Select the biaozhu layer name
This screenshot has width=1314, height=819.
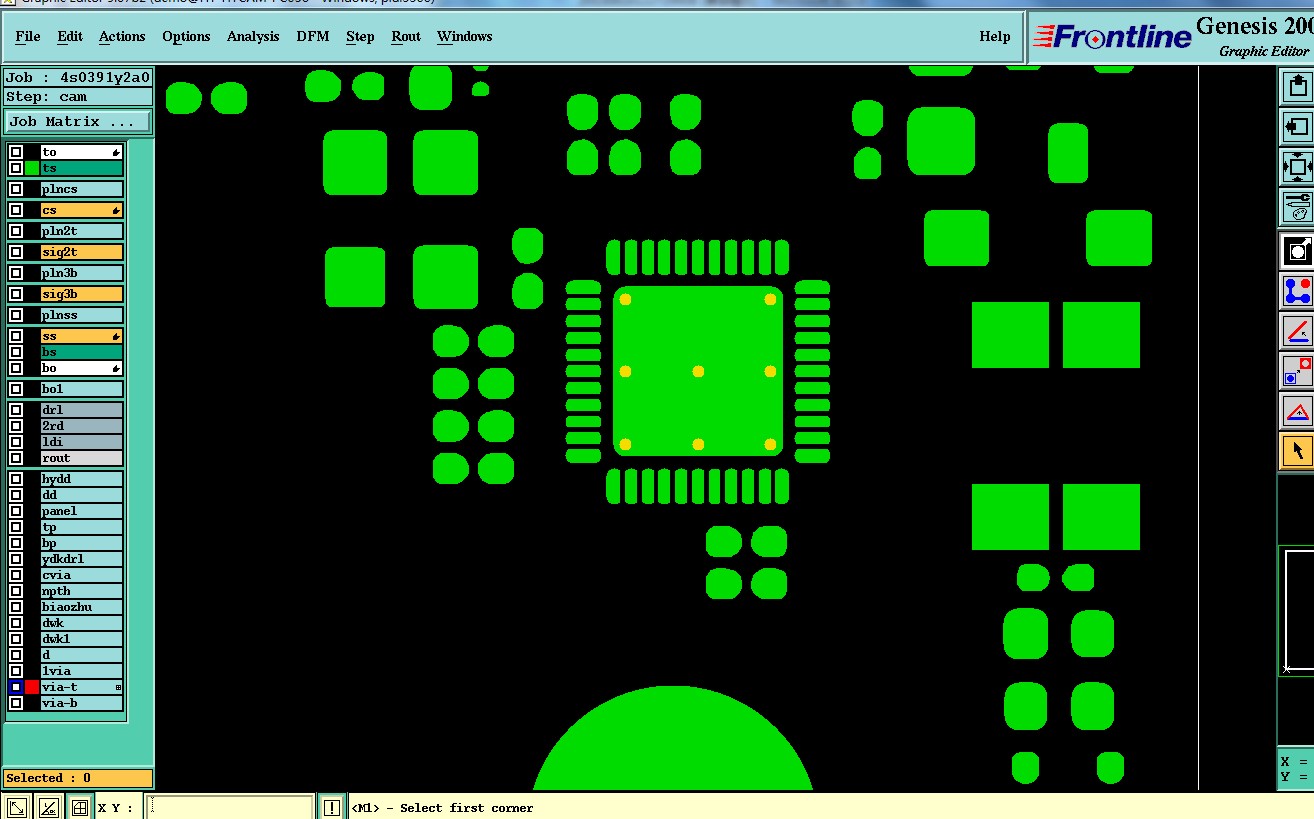pyautogui.click(x=81, y=607)
